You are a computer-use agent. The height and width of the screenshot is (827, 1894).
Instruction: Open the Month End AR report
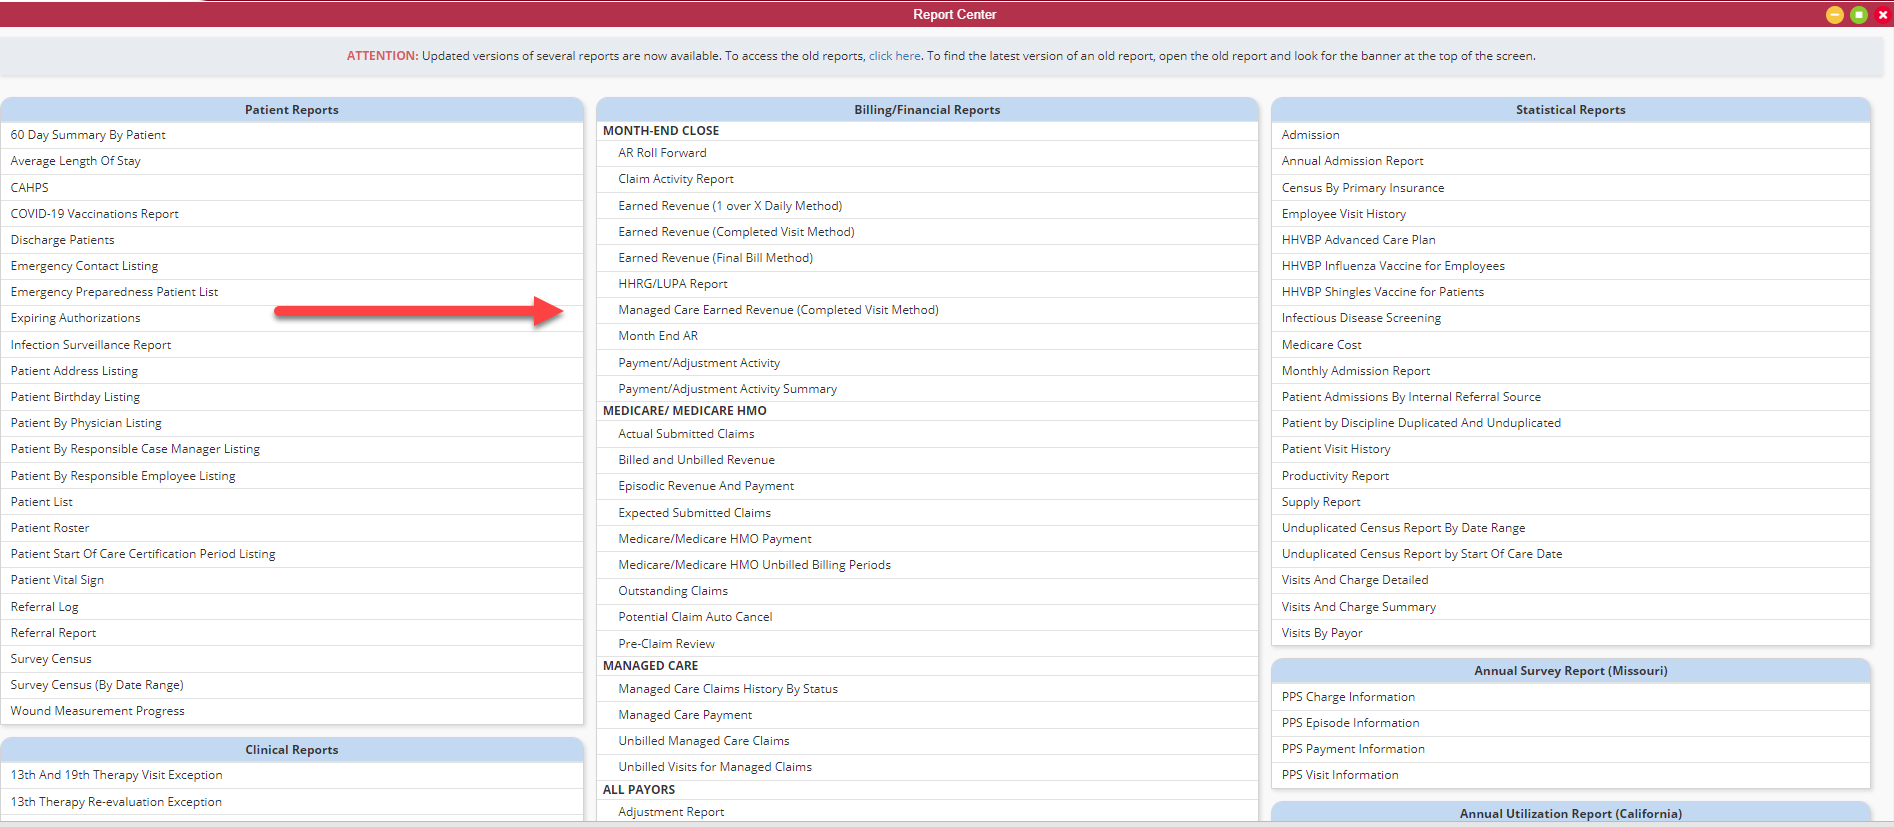(x=658, y=336)
